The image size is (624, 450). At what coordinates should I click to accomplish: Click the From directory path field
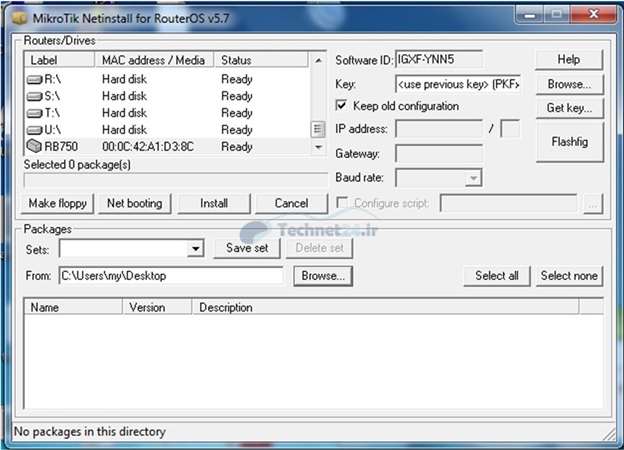tap(171, 276)
